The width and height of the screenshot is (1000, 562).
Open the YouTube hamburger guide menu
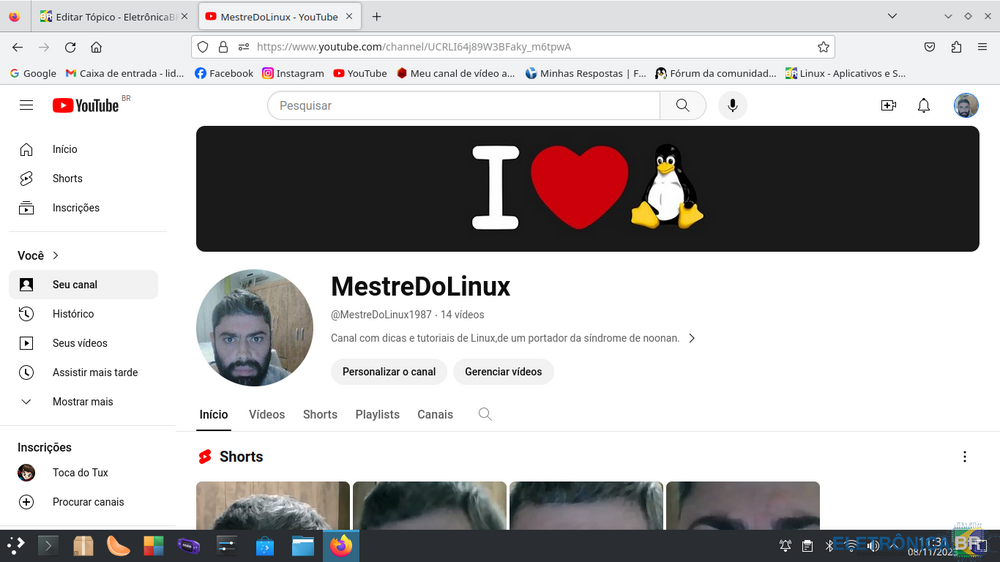pos(27,105)
